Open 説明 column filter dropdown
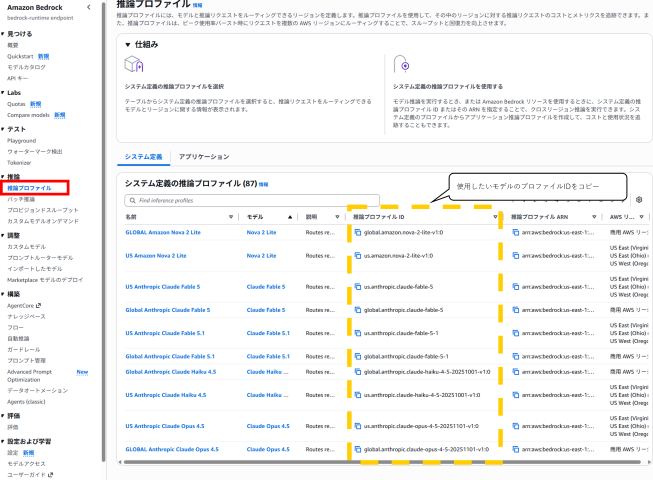The image size is (653, 480). coord(337,217)
